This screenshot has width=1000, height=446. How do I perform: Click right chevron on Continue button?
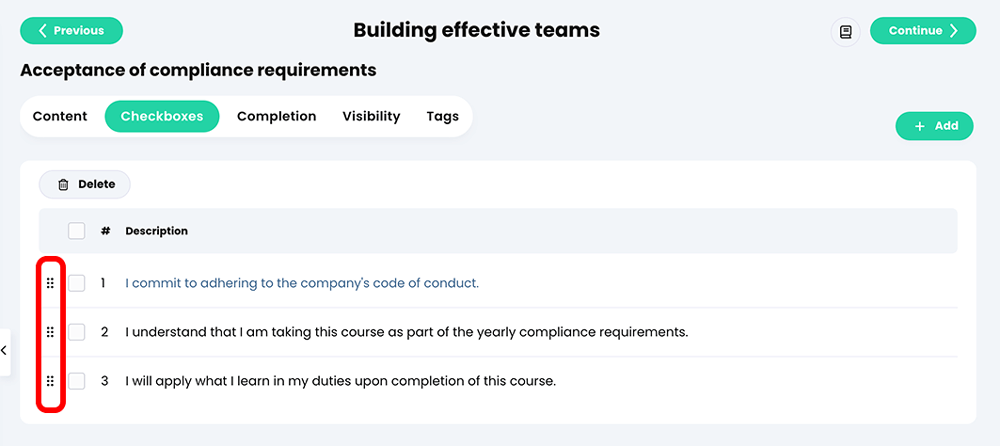click(953, 31)
